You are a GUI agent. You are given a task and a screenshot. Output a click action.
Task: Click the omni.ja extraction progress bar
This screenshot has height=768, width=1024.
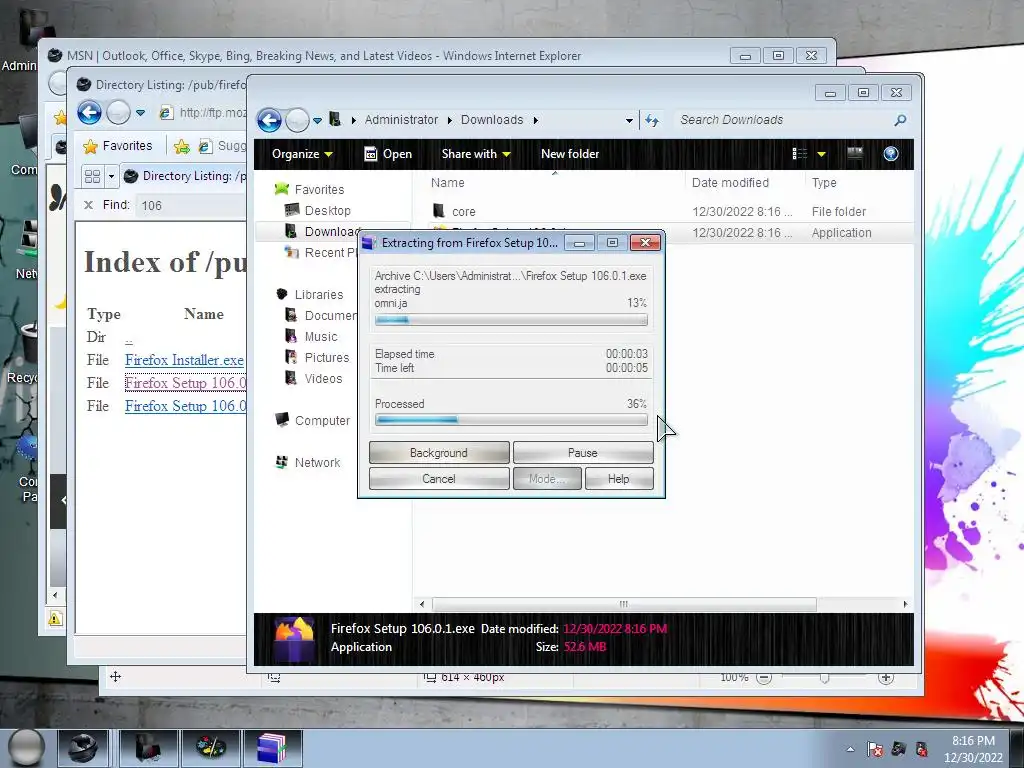(x=511, y=320)
